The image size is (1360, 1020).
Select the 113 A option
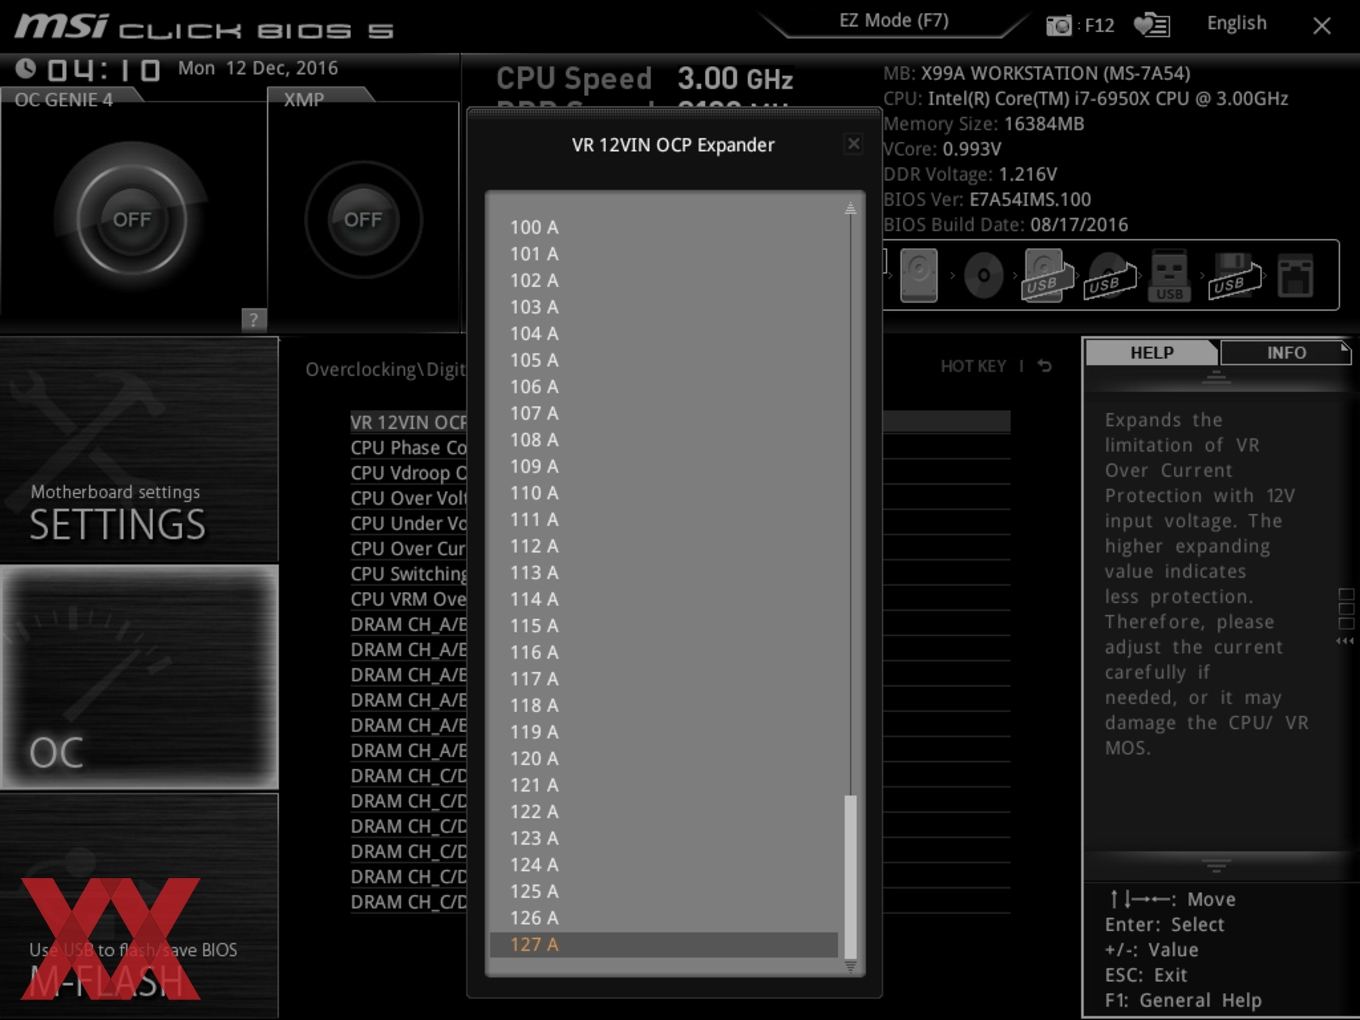(x=664, y=573)
